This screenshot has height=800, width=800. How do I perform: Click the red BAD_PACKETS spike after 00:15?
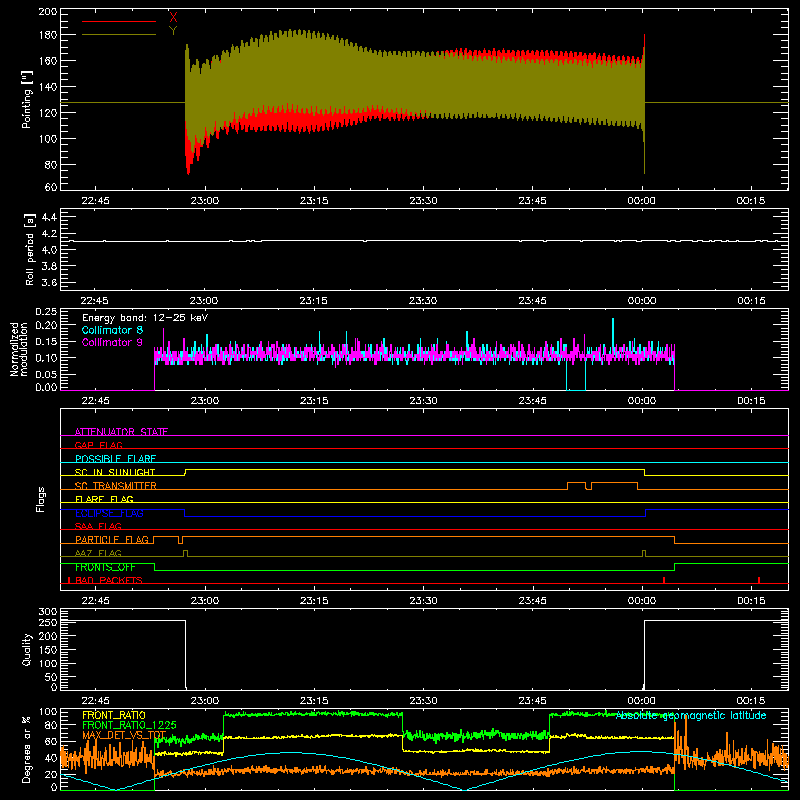coord(759,580)
